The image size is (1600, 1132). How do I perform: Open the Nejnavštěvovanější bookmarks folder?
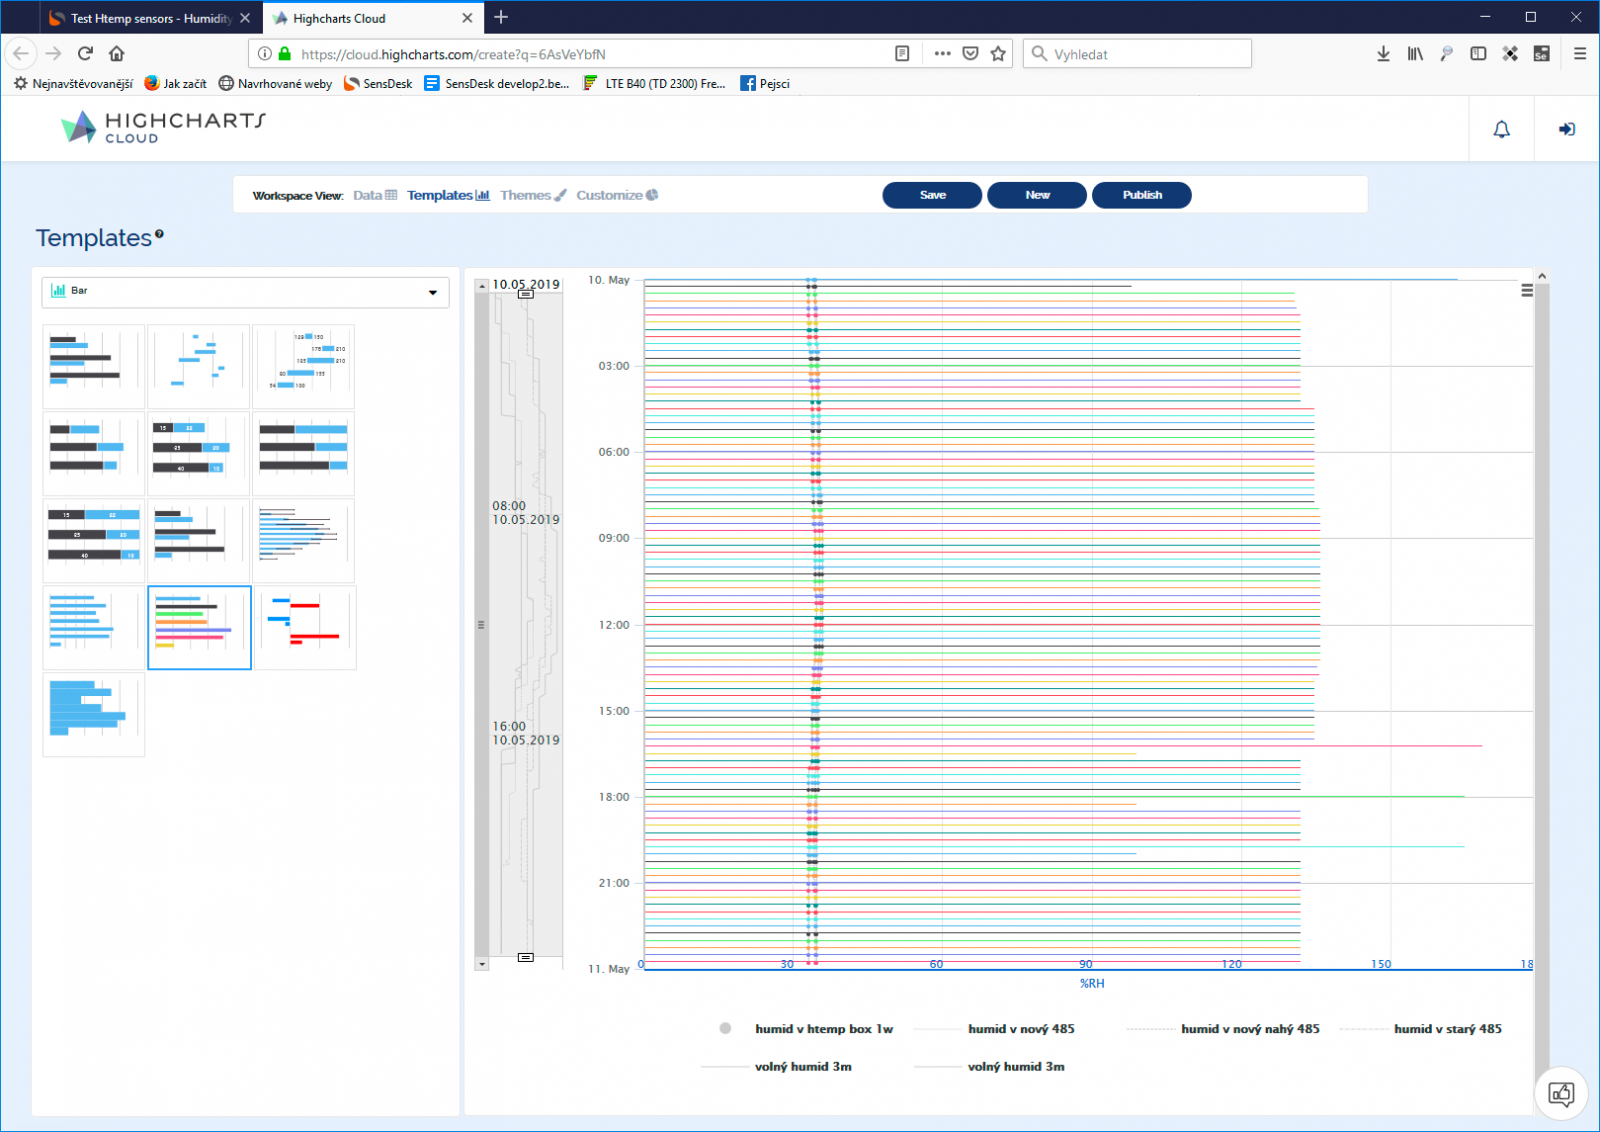tap(73, 83)
